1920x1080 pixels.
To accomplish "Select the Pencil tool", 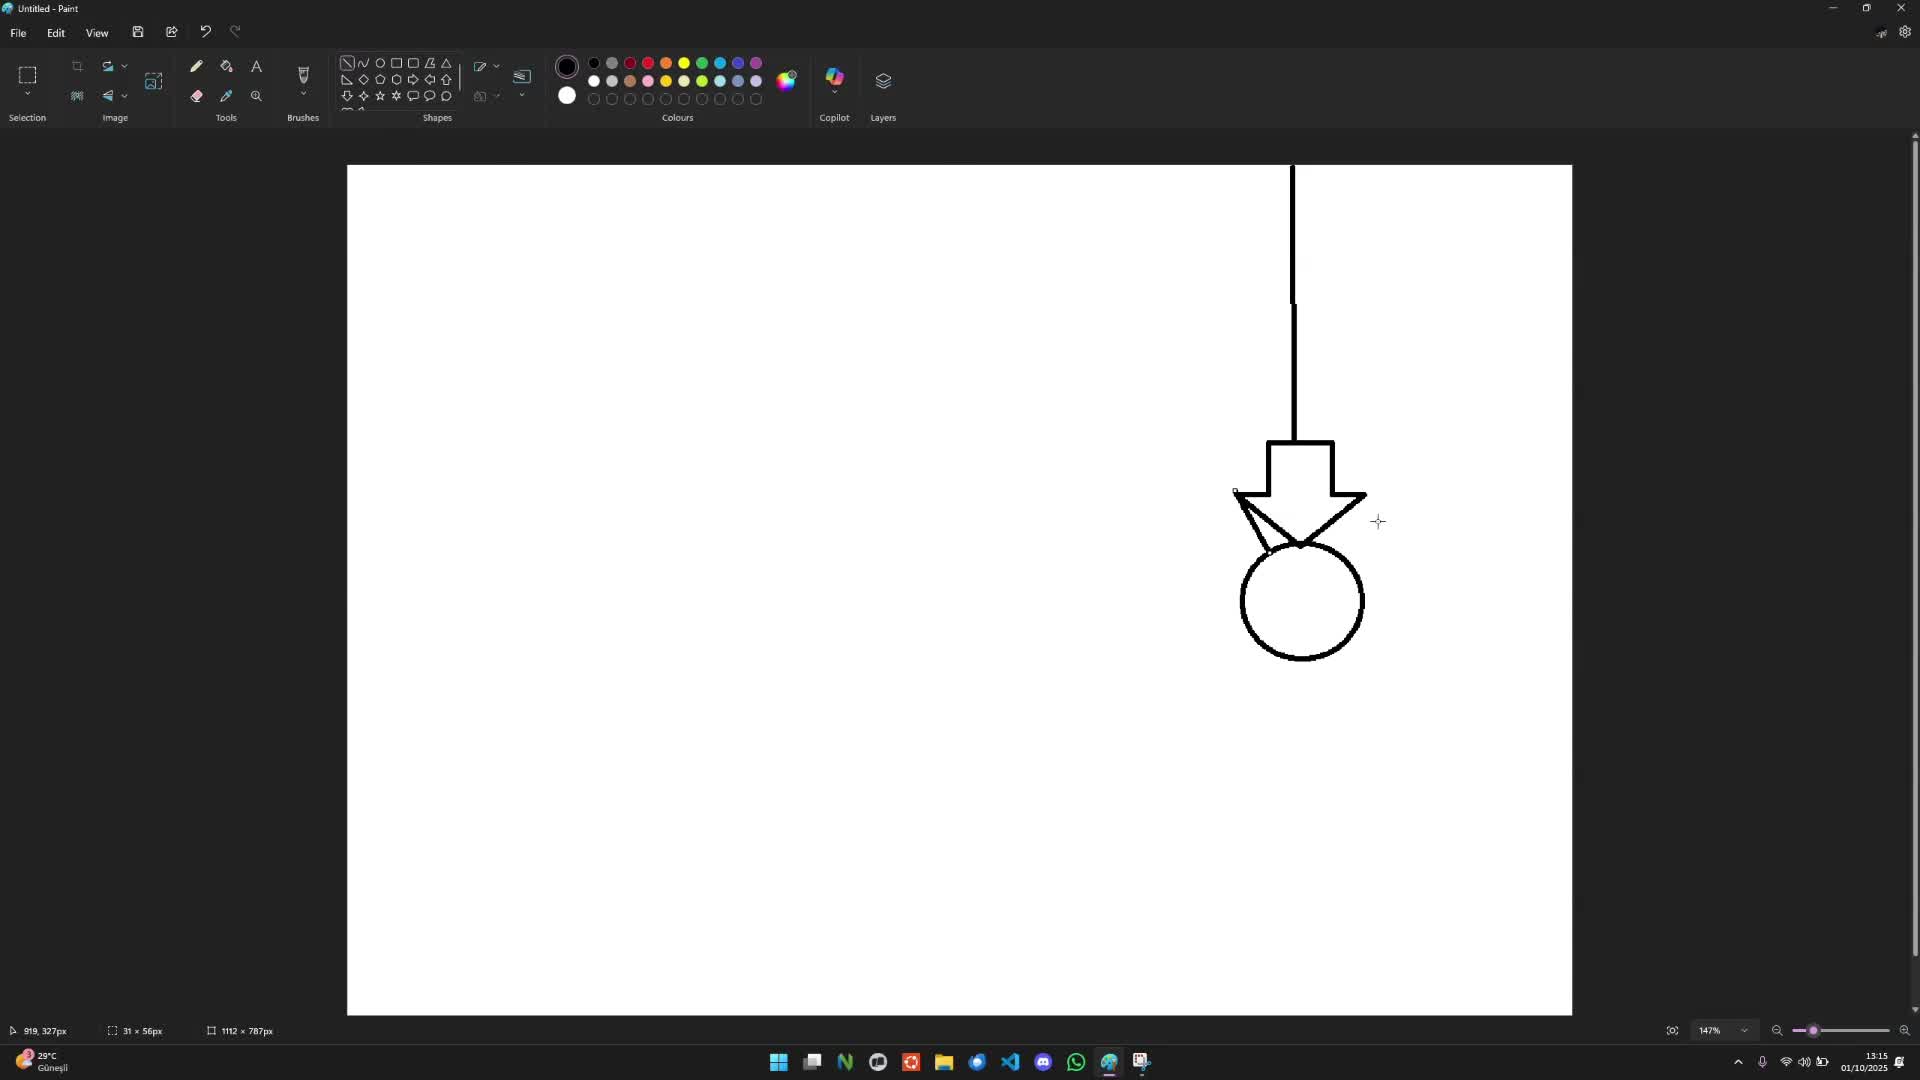I will (196, 66).
